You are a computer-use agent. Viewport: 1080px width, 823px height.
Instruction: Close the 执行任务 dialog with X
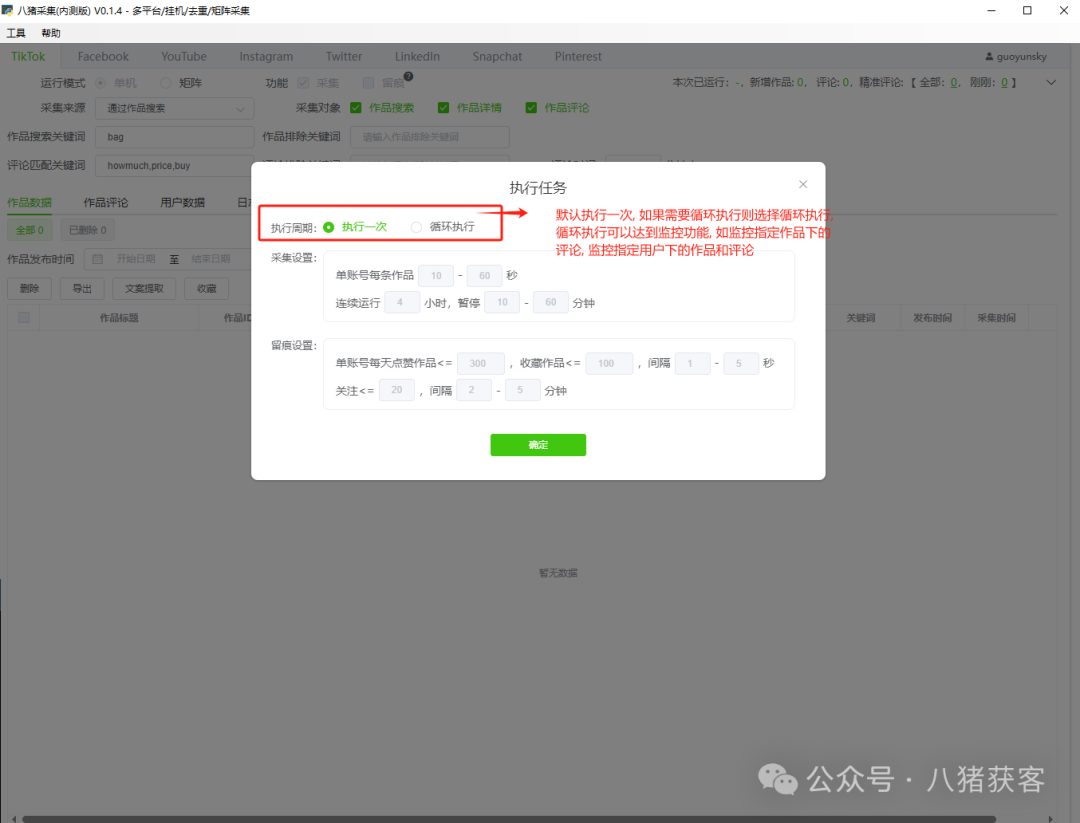click(x=802, y=184)
